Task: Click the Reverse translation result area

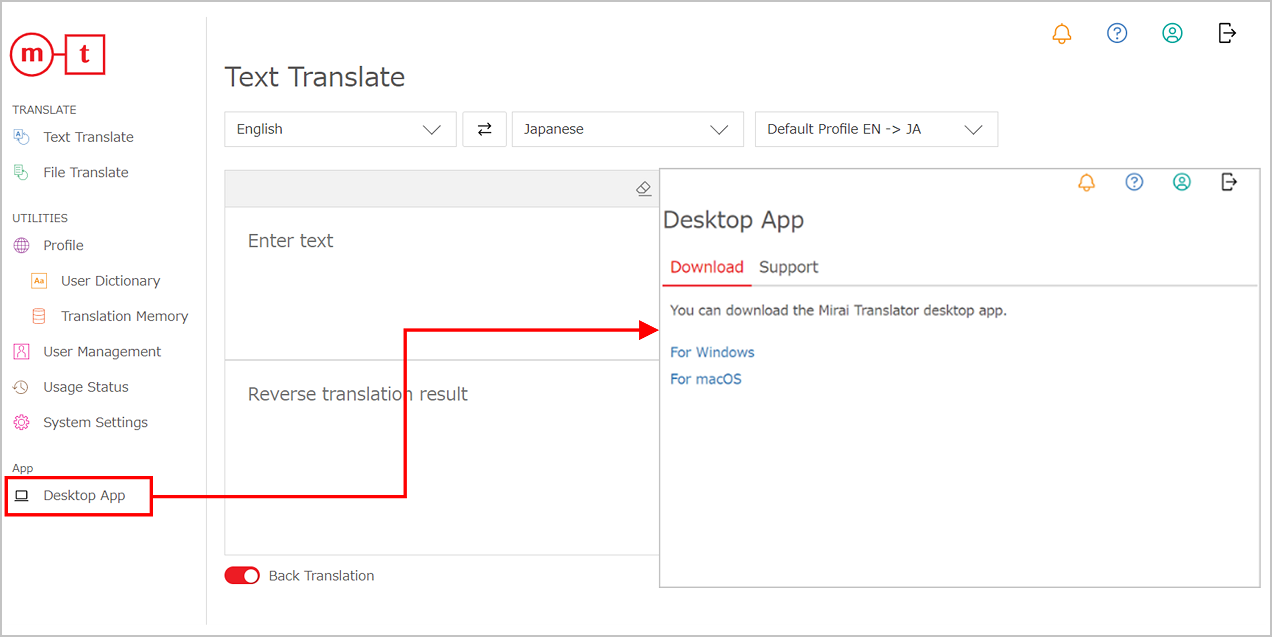Action: tap(442, 457)
